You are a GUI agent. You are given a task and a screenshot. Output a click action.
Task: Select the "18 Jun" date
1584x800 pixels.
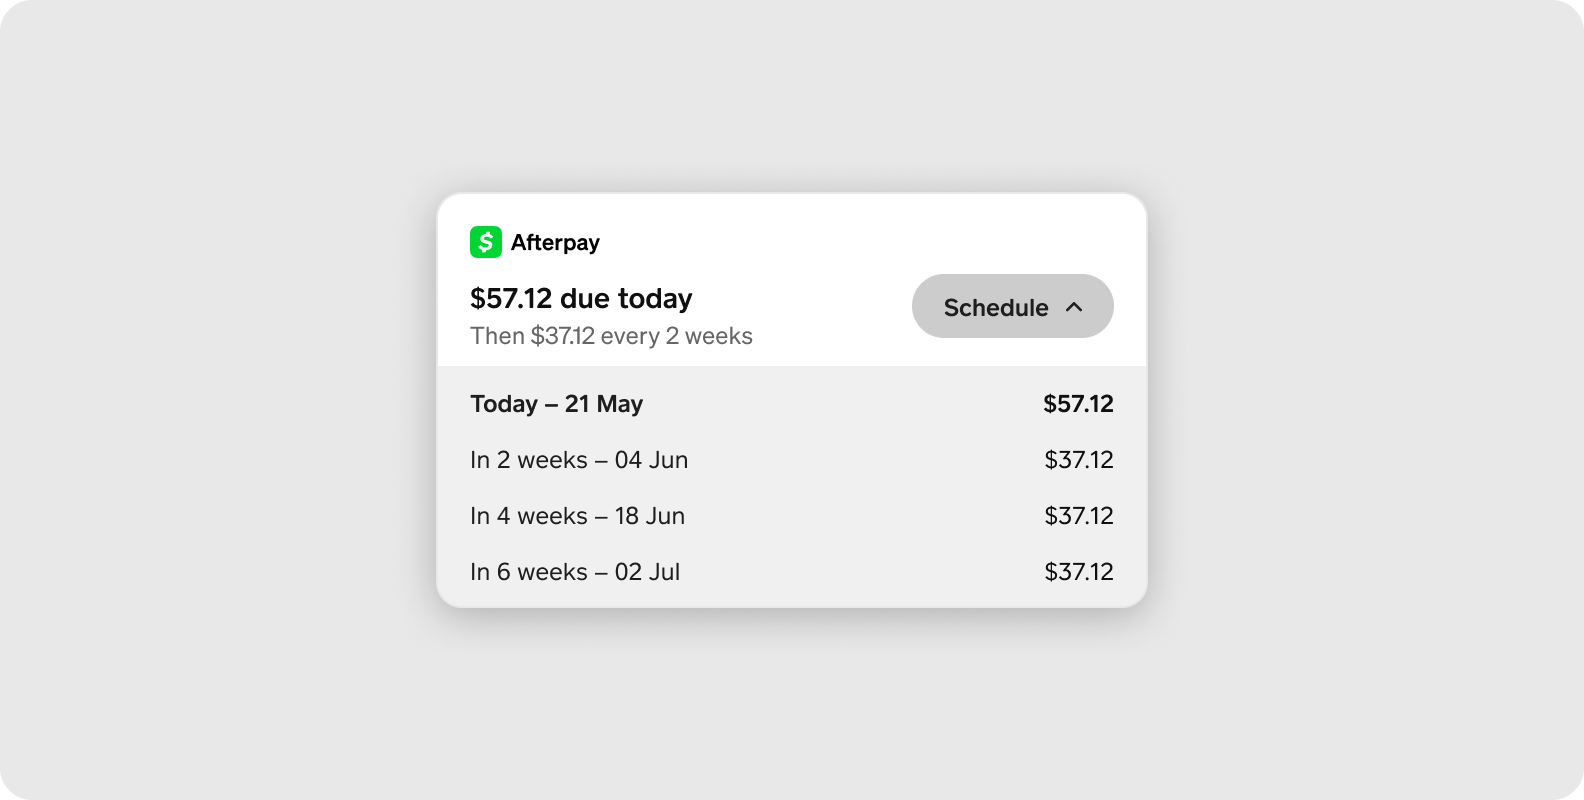click(x=650, y=516)
